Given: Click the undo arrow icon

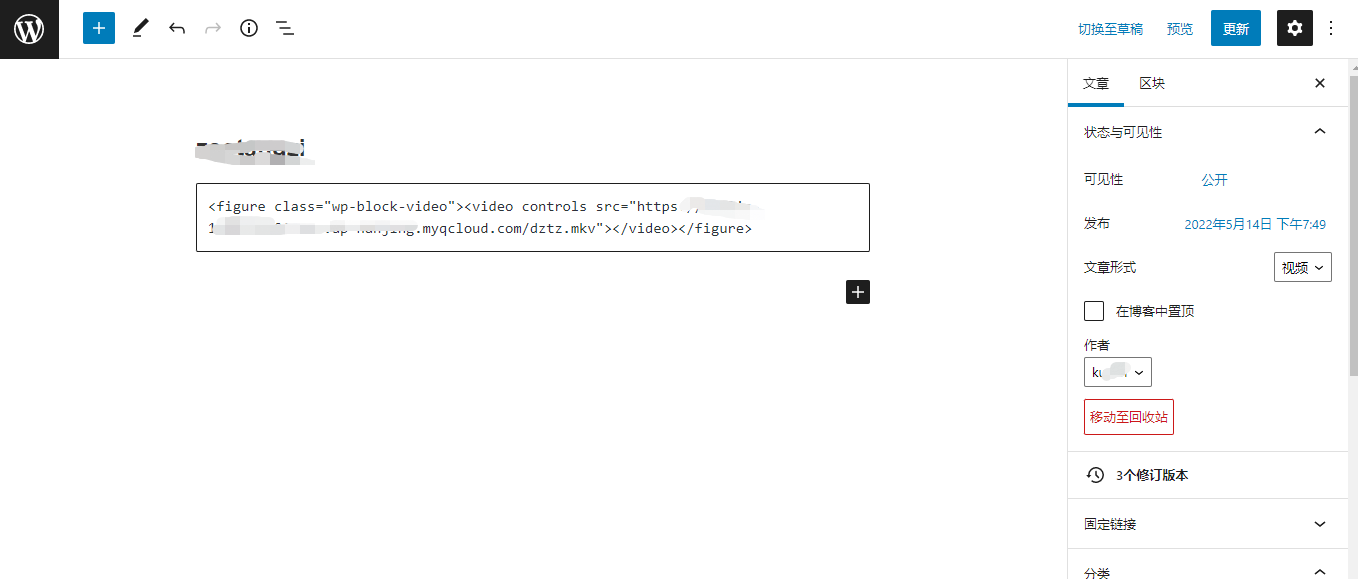Looking at the screenshot, I should click(x=177, y=28).
